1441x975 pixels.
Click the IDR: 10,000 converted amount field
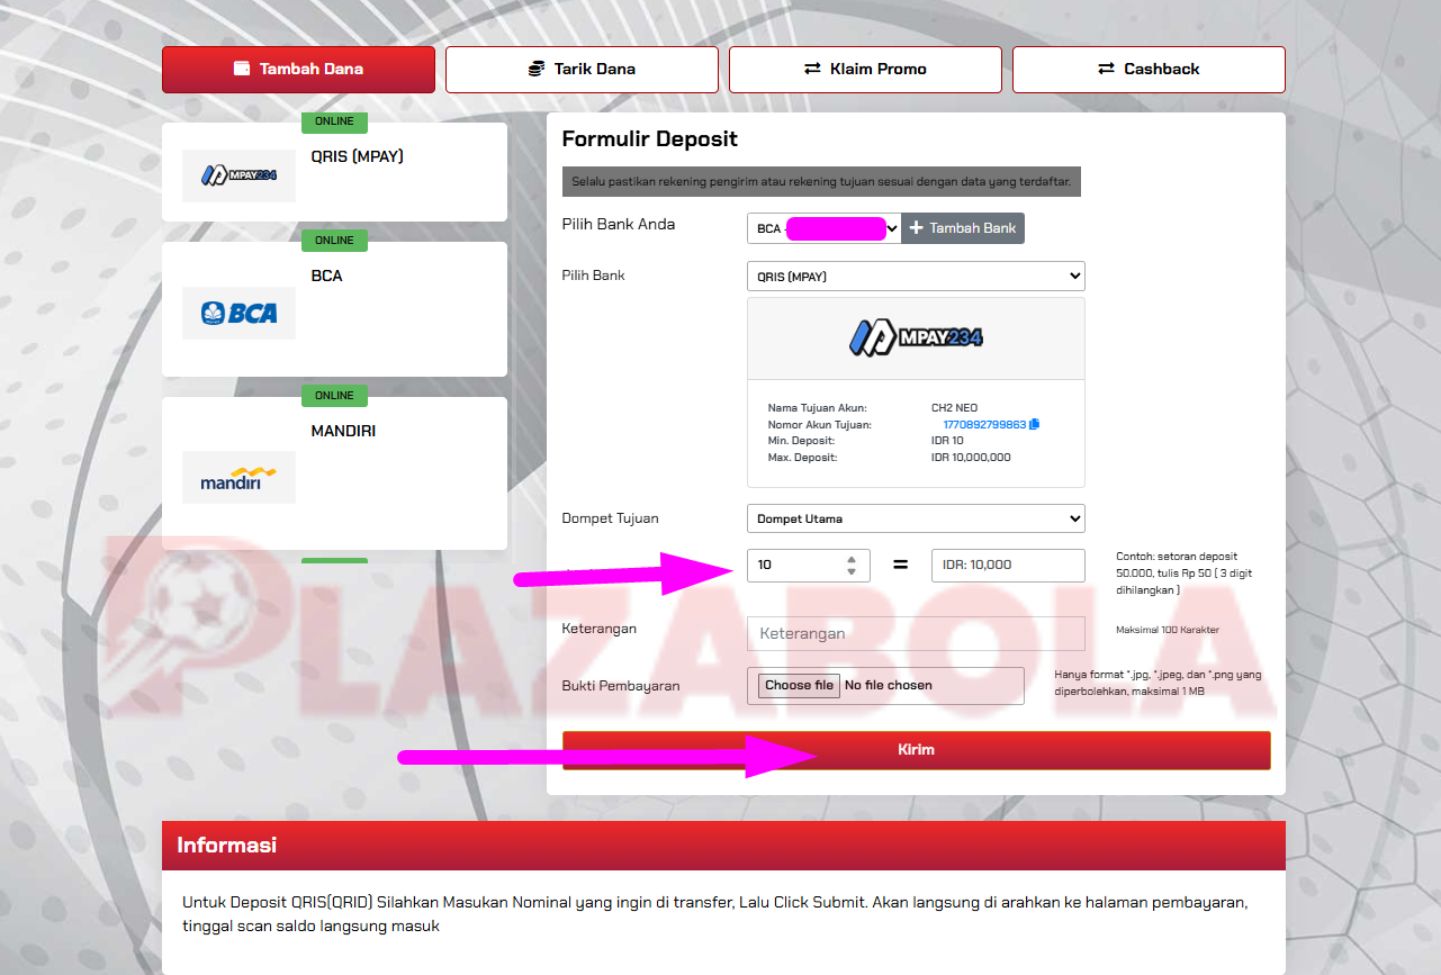click(x=1008, y=565)
